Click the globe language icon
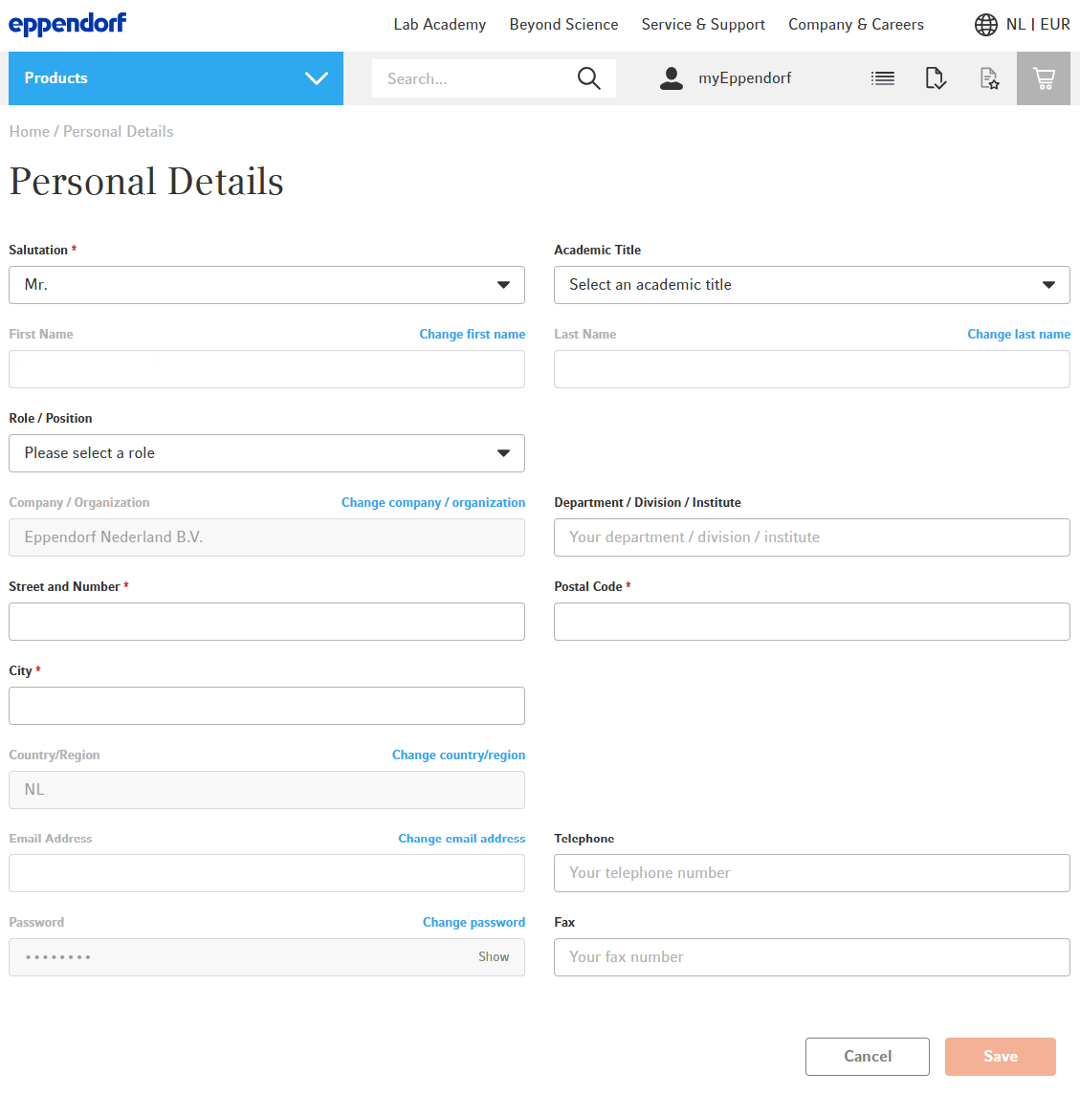This screenshot has height=1096, width=1080. [986, 24]
